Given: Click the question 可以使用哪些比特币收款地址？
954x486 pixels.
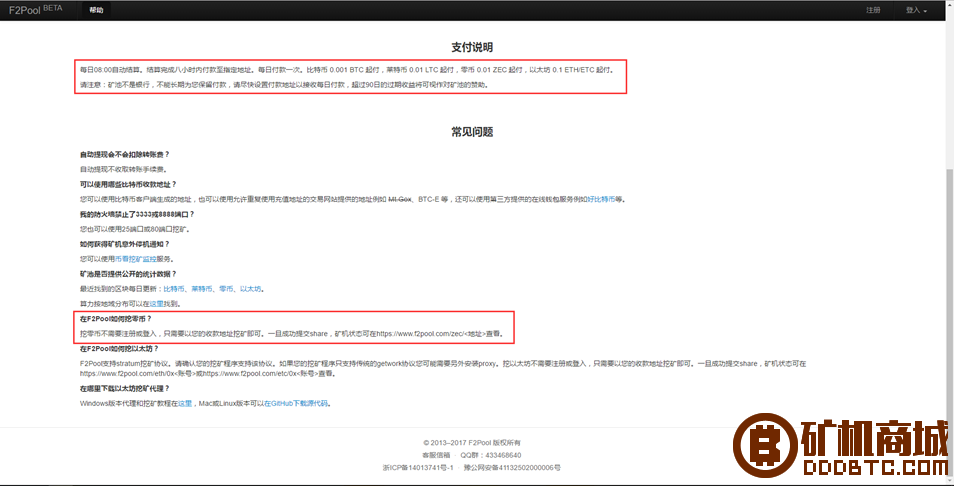Looking at the screenshot, I should [x=128, y=184].
